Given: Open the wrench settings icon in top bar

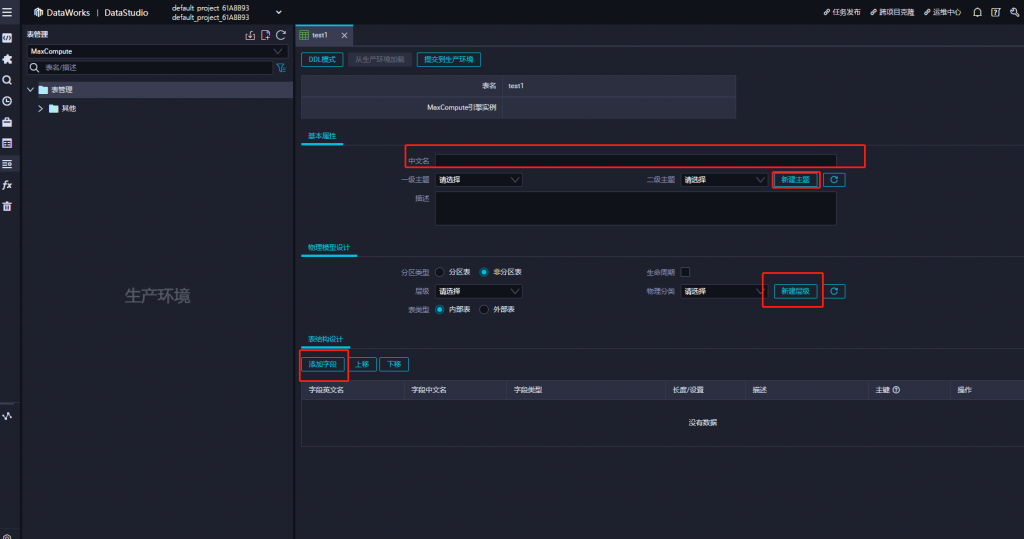Looking at the screenshot, I should 1014,12.
